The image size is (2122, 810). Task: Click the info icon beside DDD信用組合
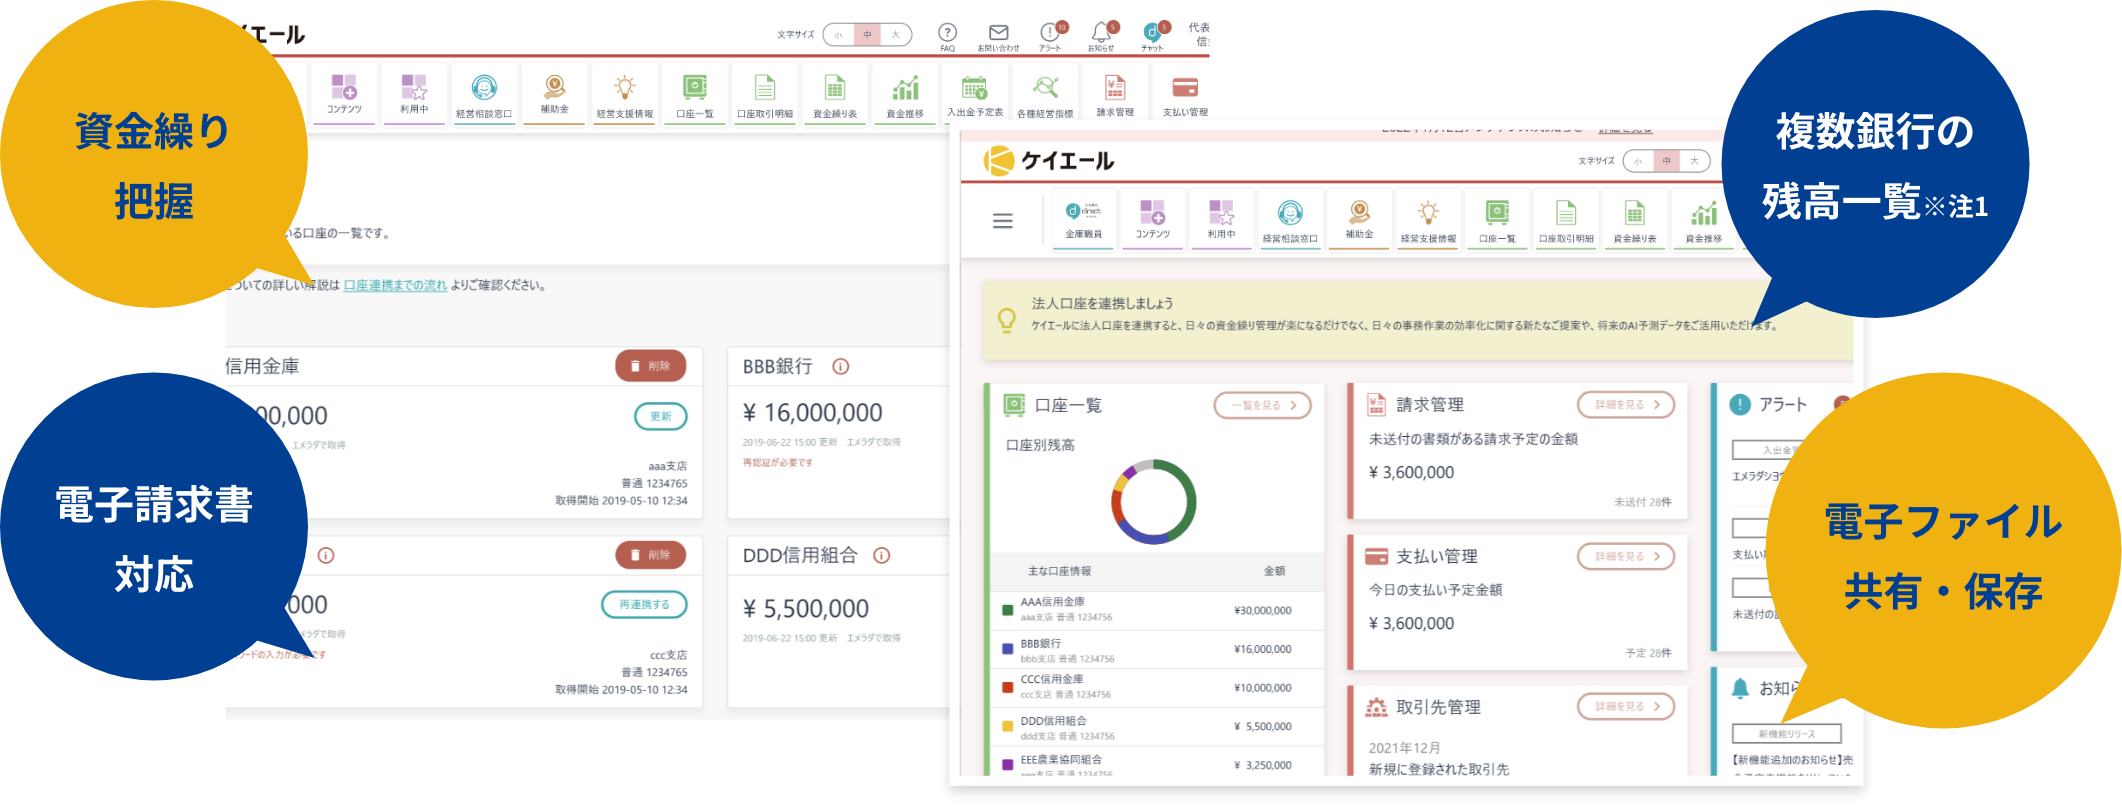click(x=881, y=556)
